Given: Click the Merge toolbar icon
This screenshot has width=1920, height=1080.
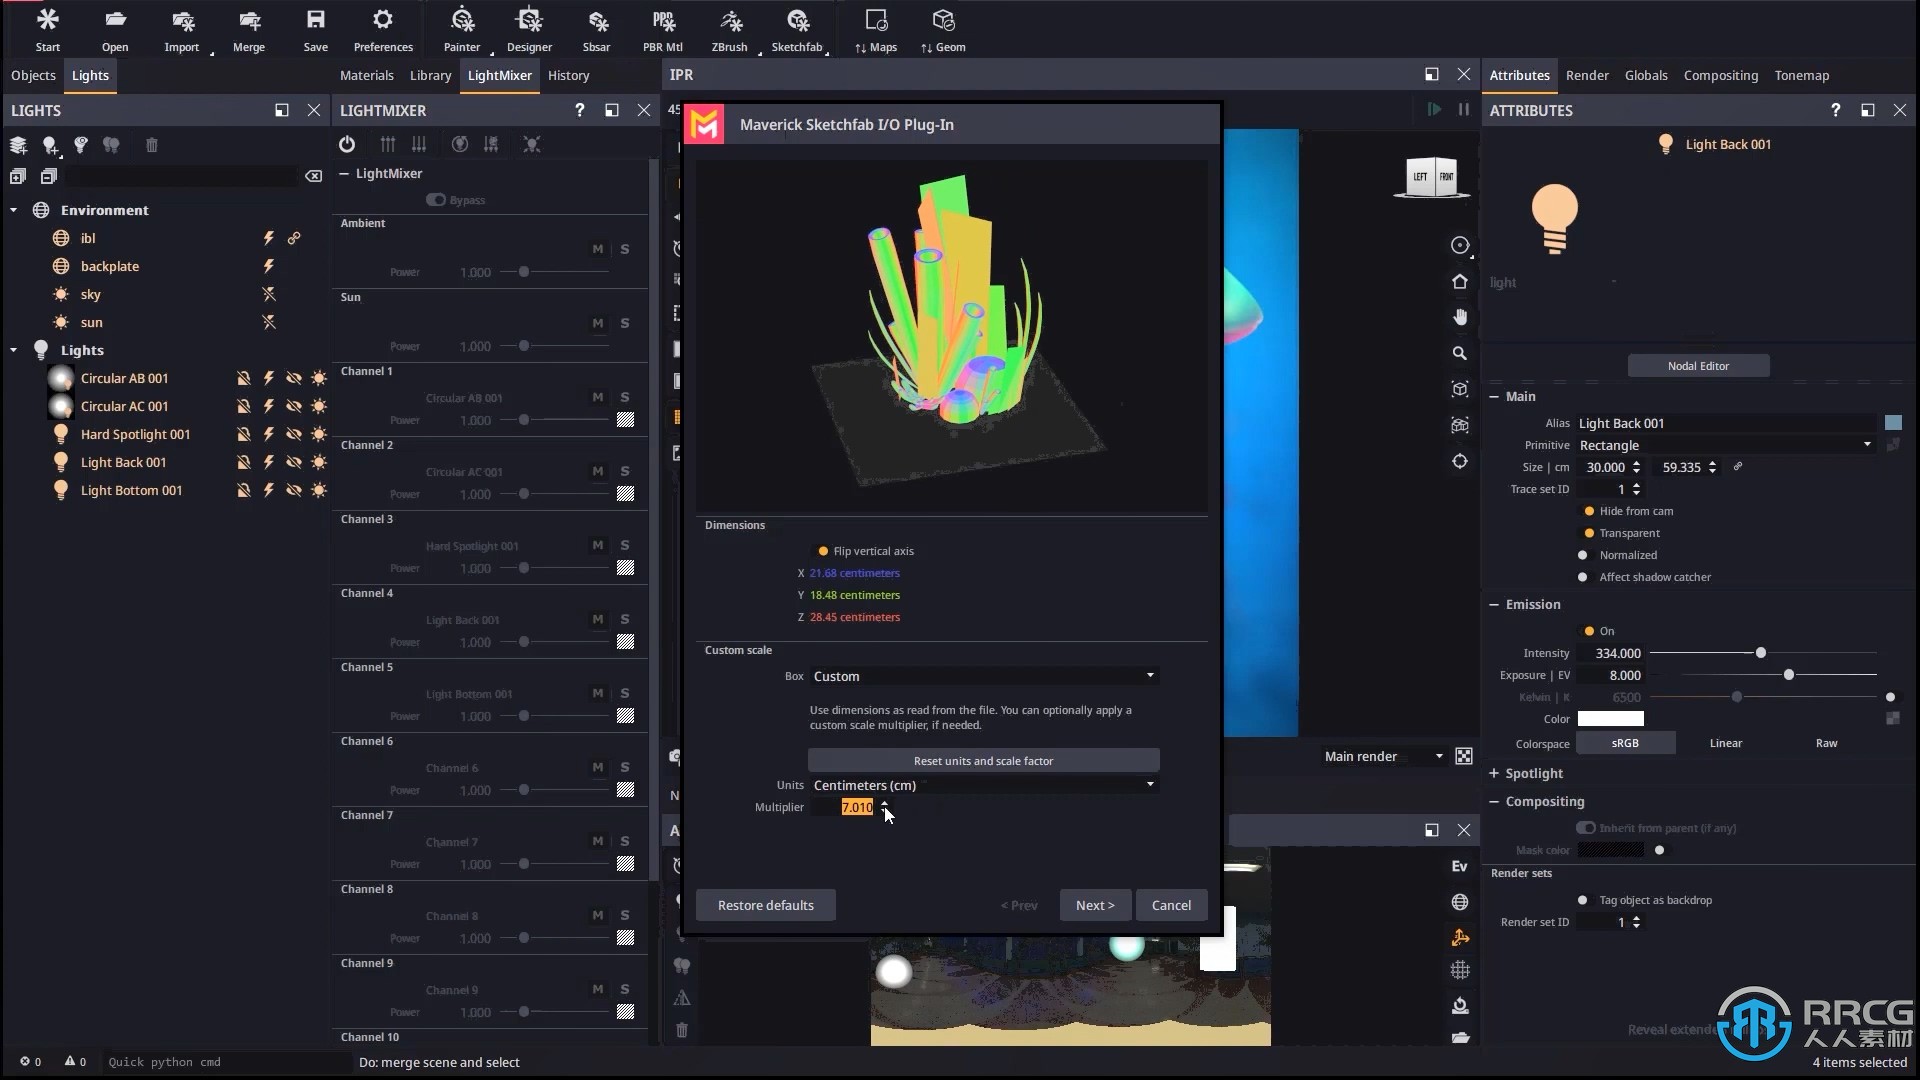Looking at the screenshot, I should pyautogui.click(x=249, y=30).
